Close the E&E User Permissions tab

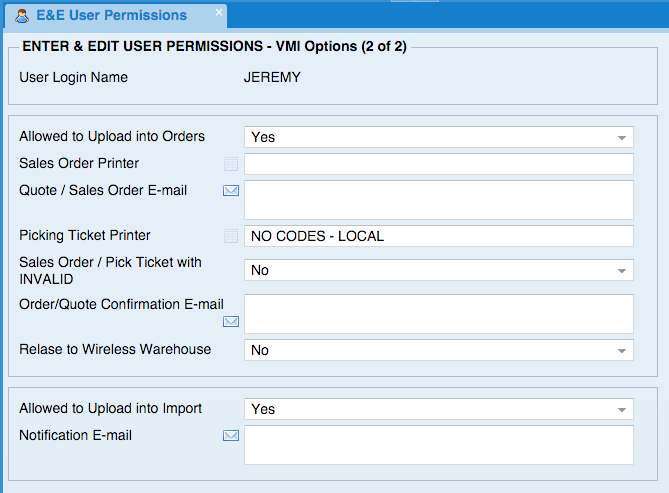(x=219, y=12)
